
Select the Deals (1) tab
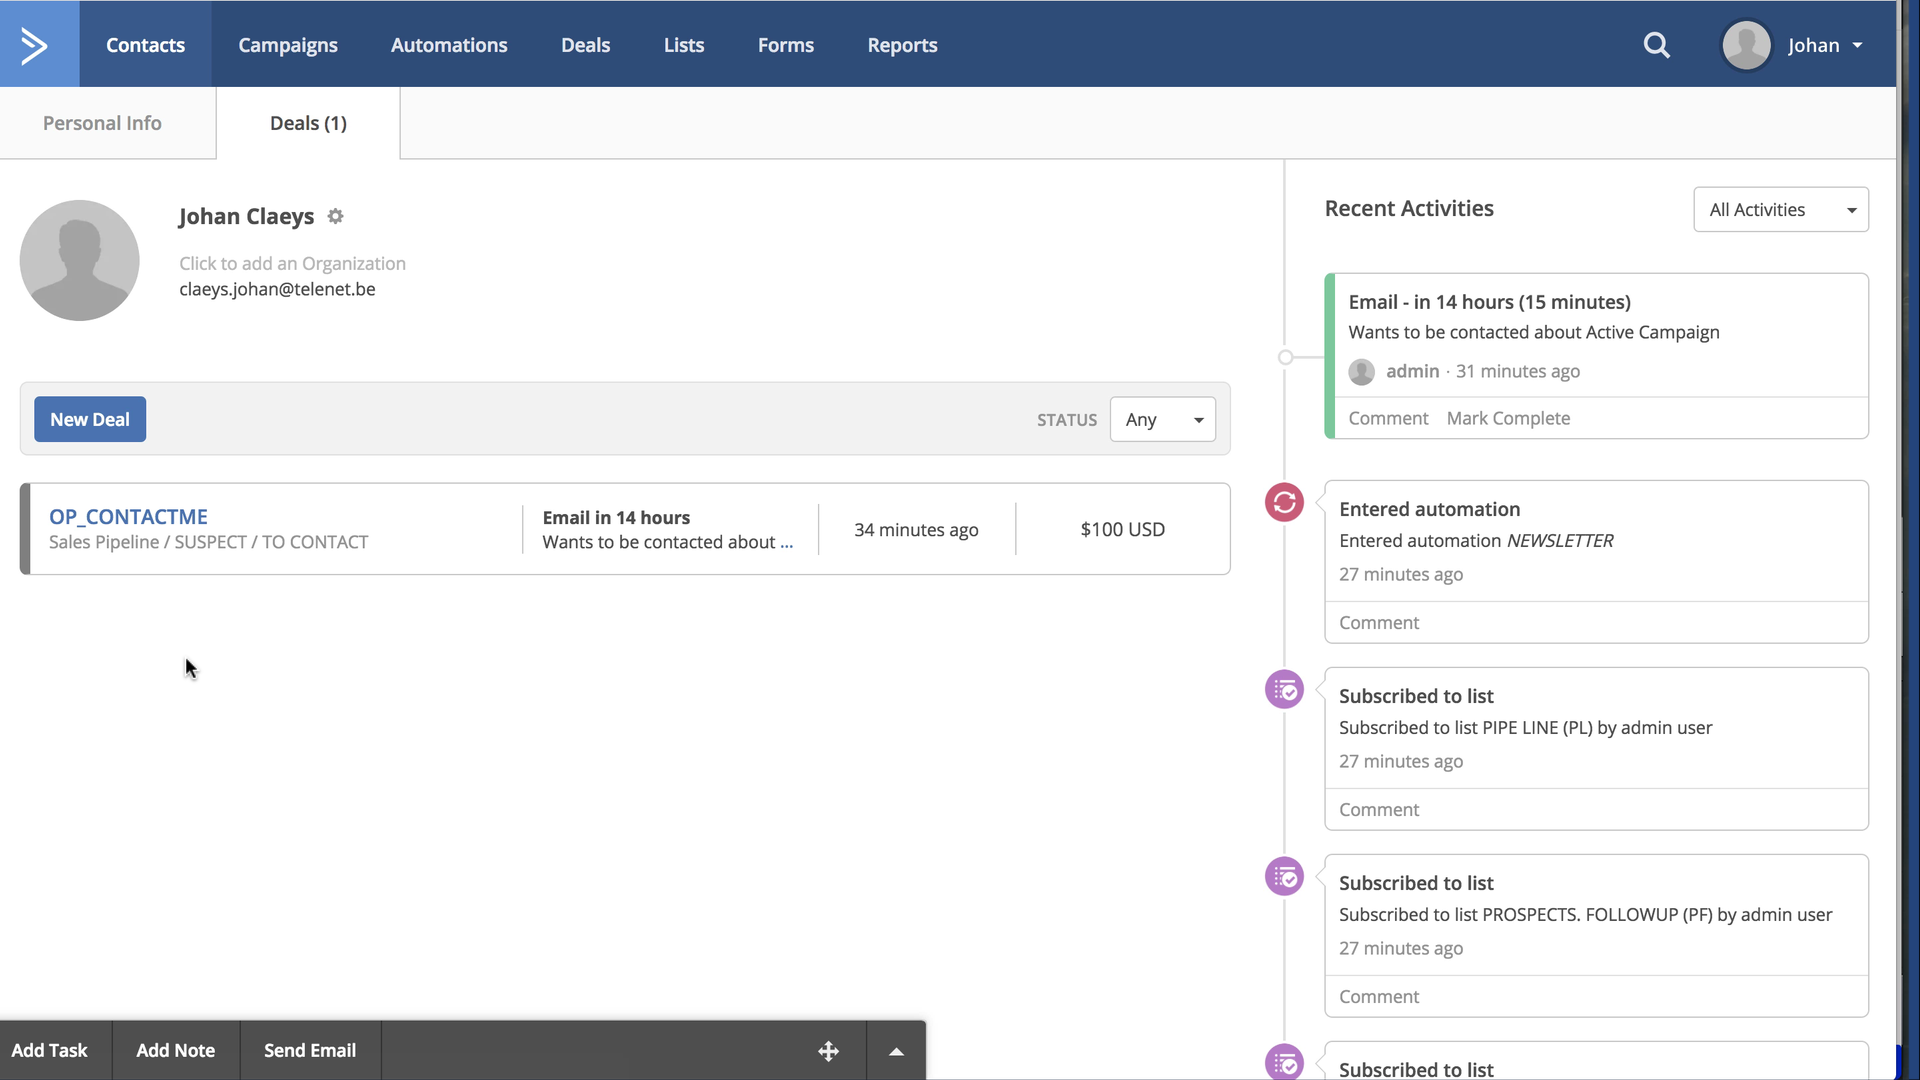(308, 123)
